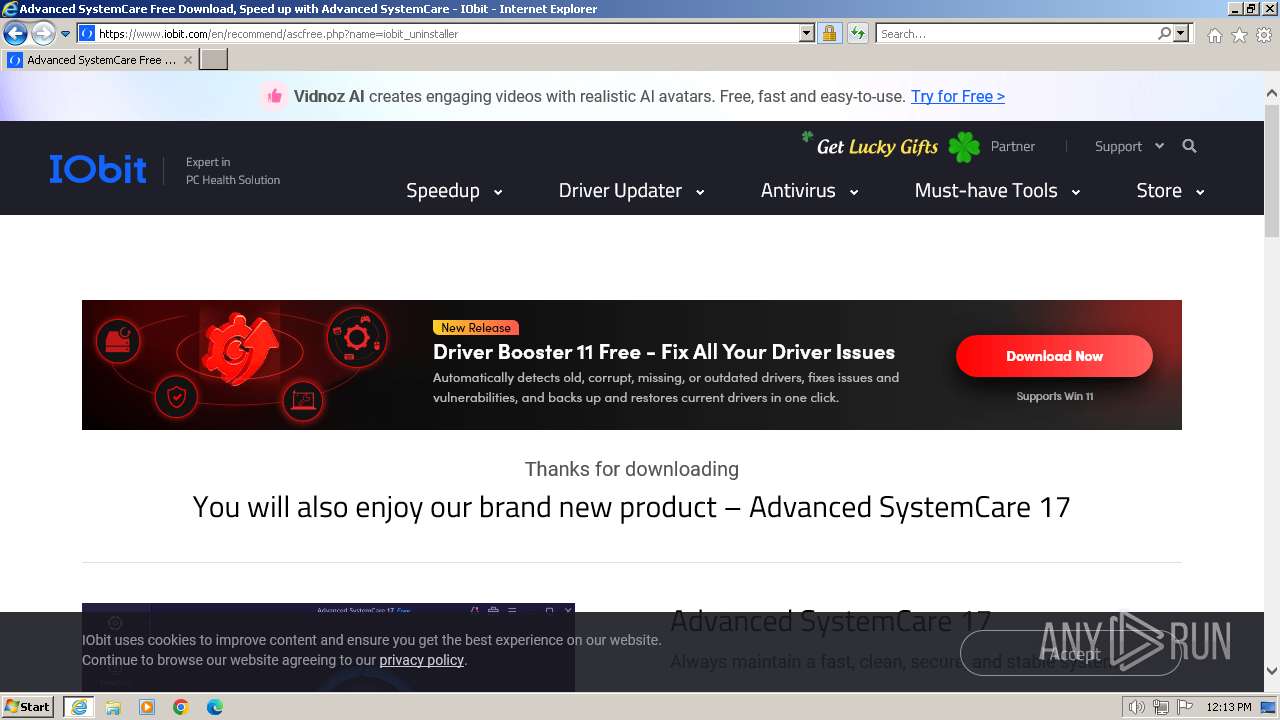
Task: Click the IObit logo
Action: [x=98, y=169]
